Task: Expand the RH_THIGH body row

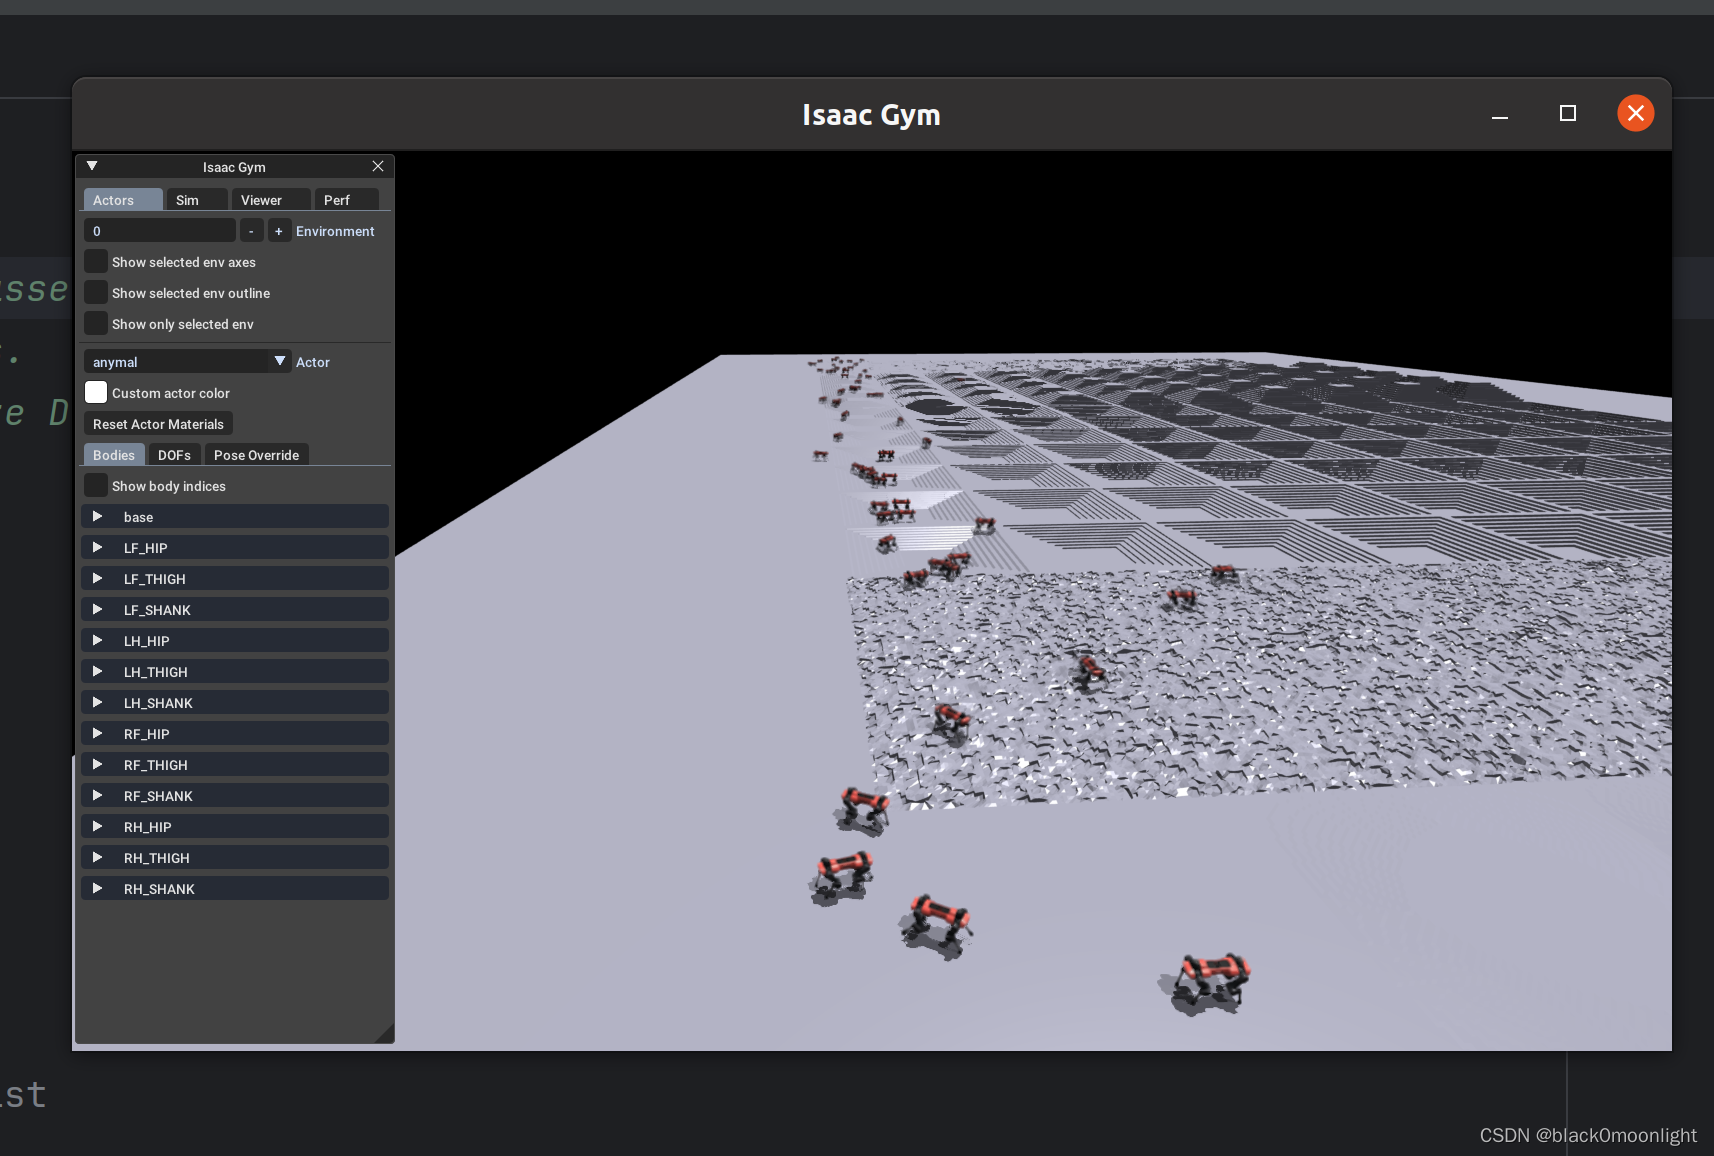Action: tap(235, 858)
